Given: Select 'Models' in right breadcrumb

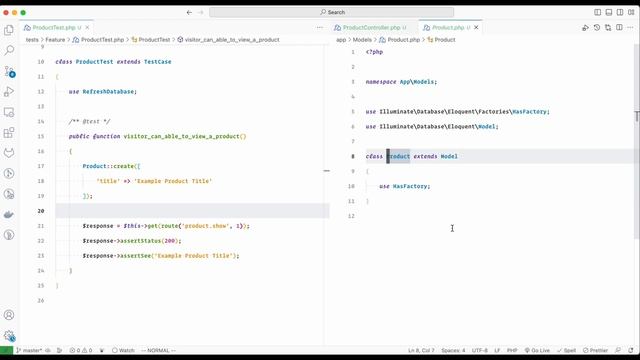Looking at the screenshot, I should coord(362,40).
